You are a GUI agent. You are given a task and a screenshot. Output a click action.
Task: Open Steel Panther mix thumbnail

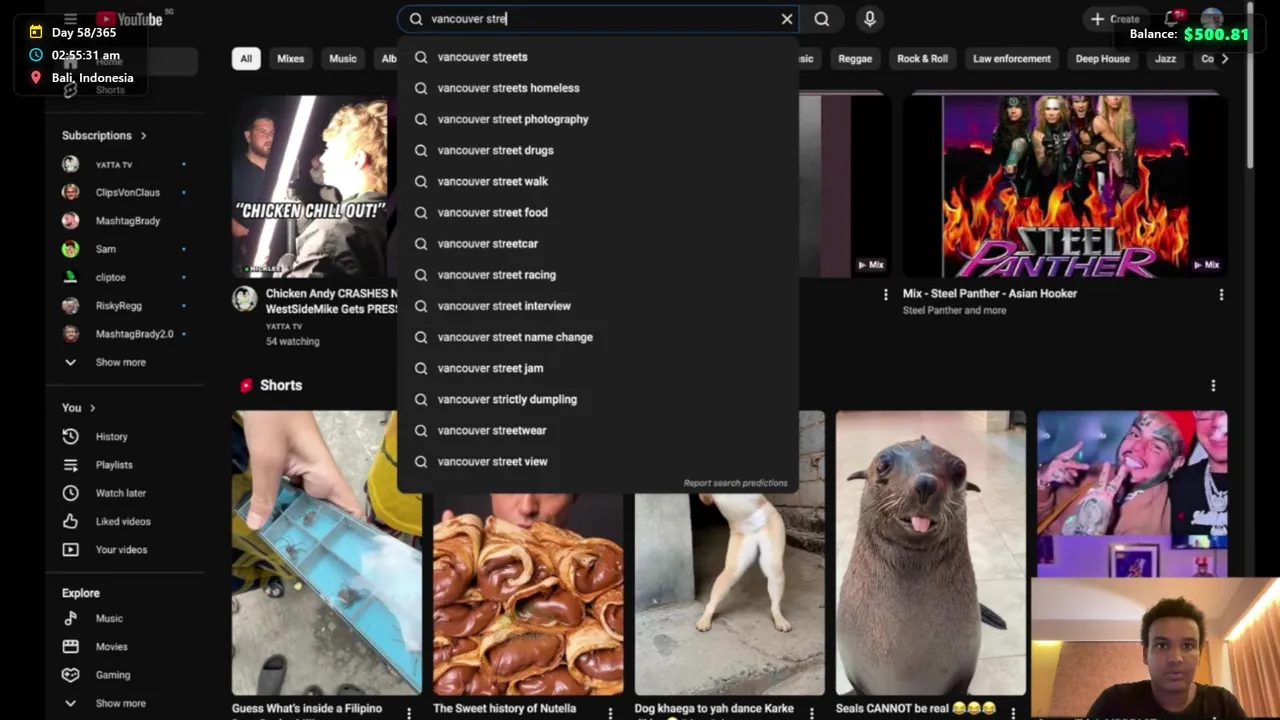click(1065, 186)
